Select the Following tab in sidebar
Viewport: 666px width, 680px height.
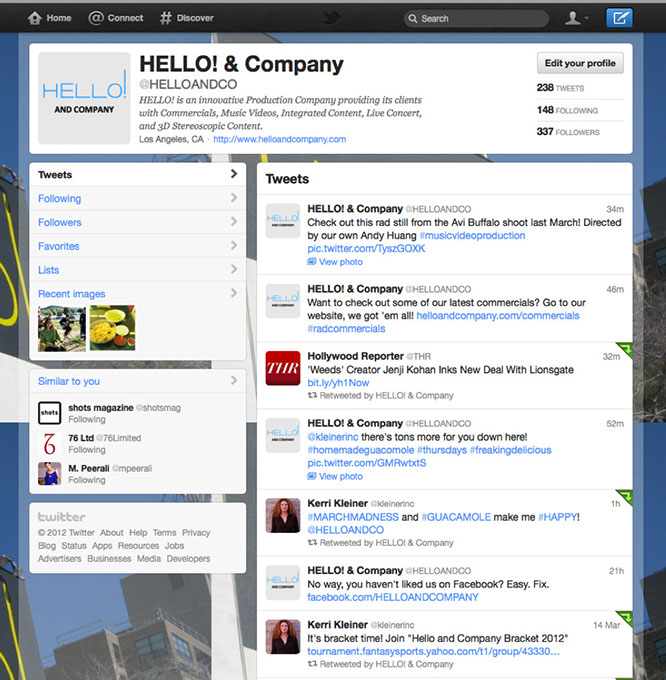(60, 198)
